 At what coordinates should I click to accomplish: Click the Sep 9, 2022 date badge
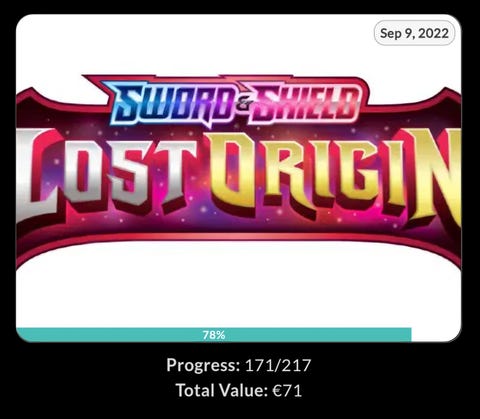coord(414,33)
